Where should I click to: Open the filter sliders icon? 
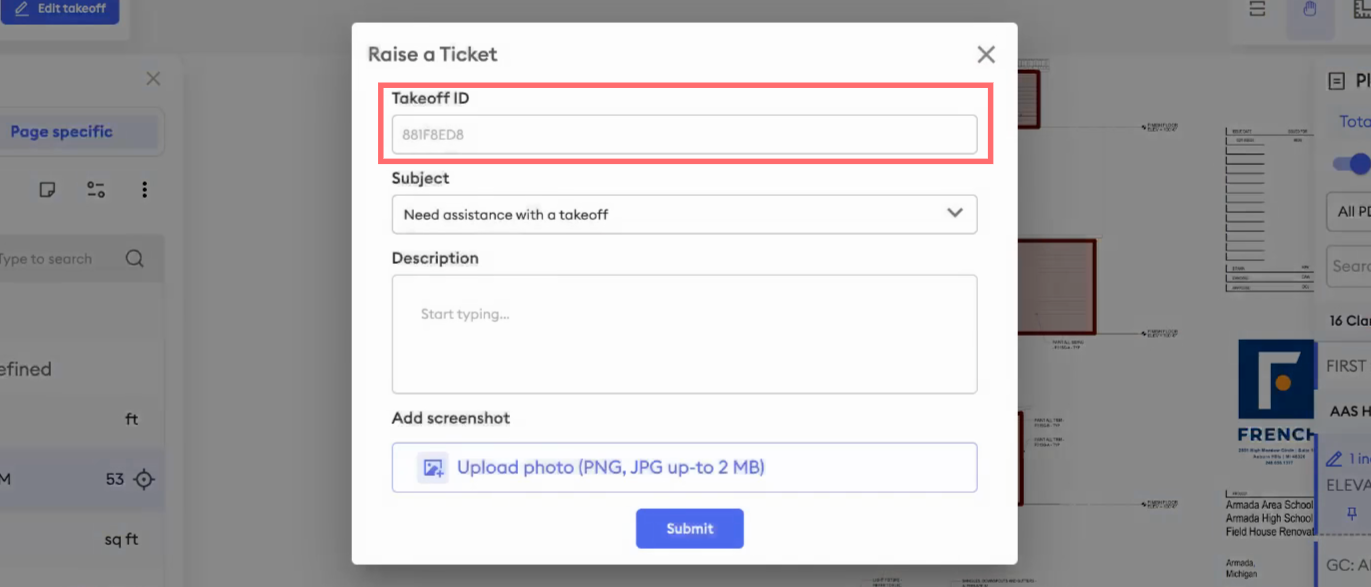coord(96,189)
